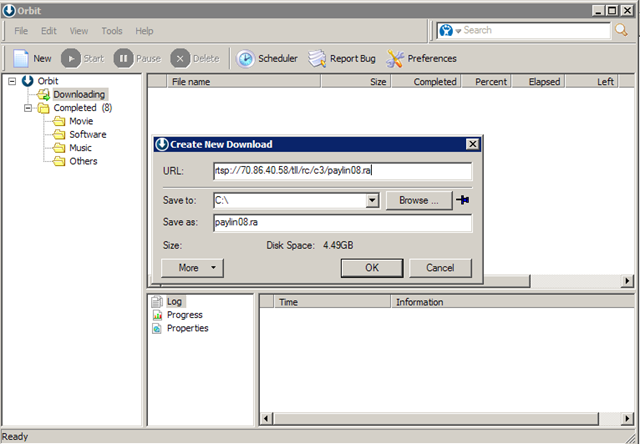Collapse the Orbit root tree node
This screenshot has height=444, width=640.
click(12, 81)
